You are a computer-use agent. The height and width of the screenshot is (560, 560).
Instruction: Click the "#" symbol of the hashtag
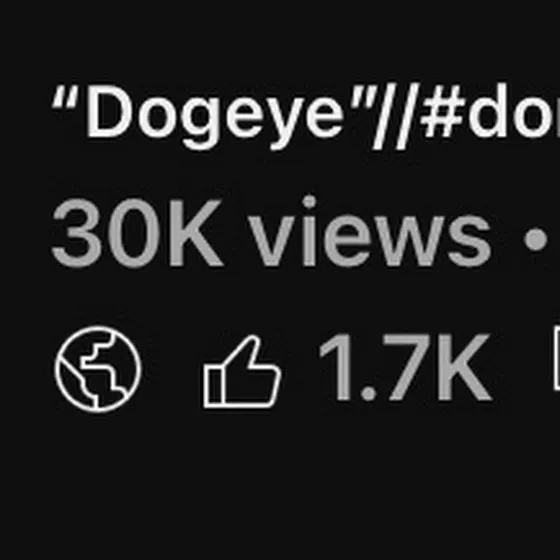tap(443, 113)
